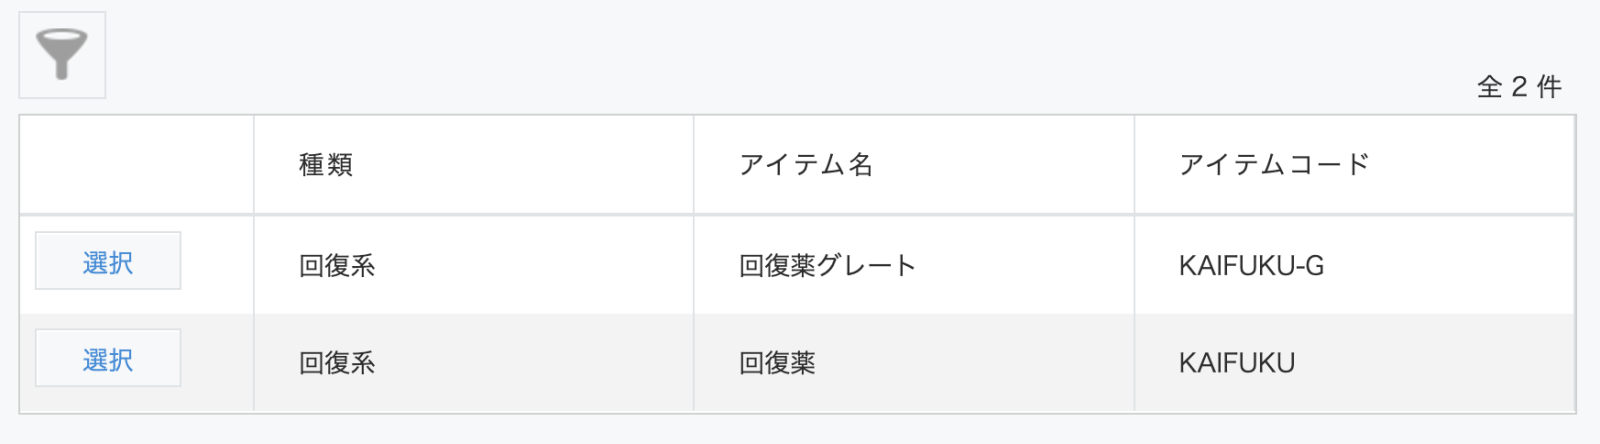This screenshot has height=444, width=1600.
Task: Click 回復系 in the second data row
Action: 337,362
